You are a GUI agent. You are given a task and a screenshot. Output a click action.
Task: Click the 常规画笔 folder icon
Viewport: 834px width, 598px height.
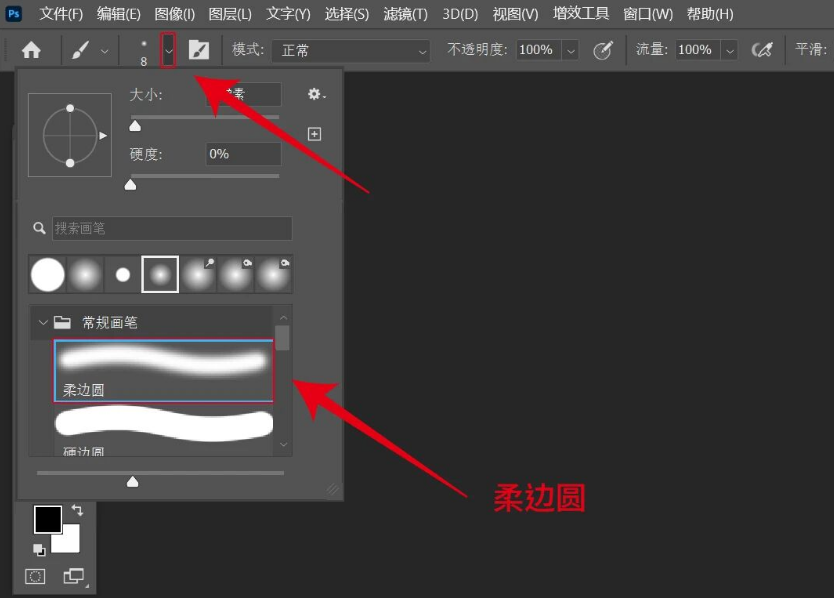tap(63, 322)
